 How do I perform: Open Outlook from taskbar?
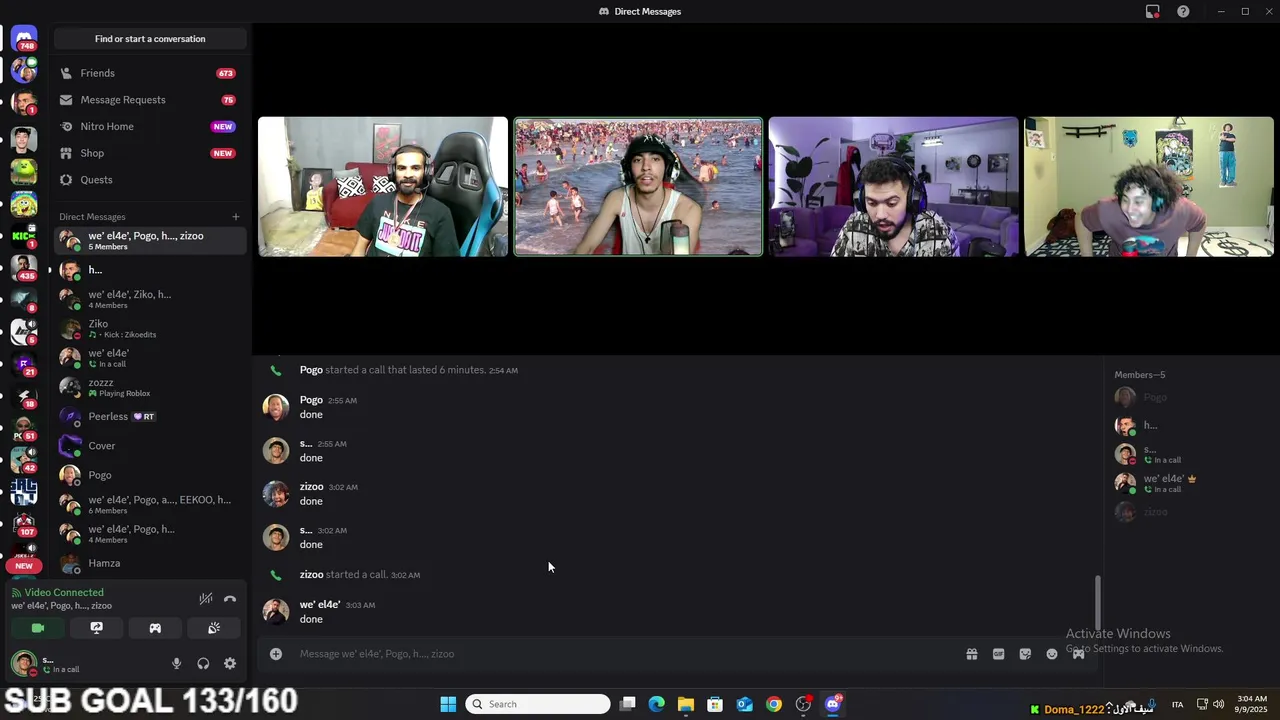click(745, 704)
